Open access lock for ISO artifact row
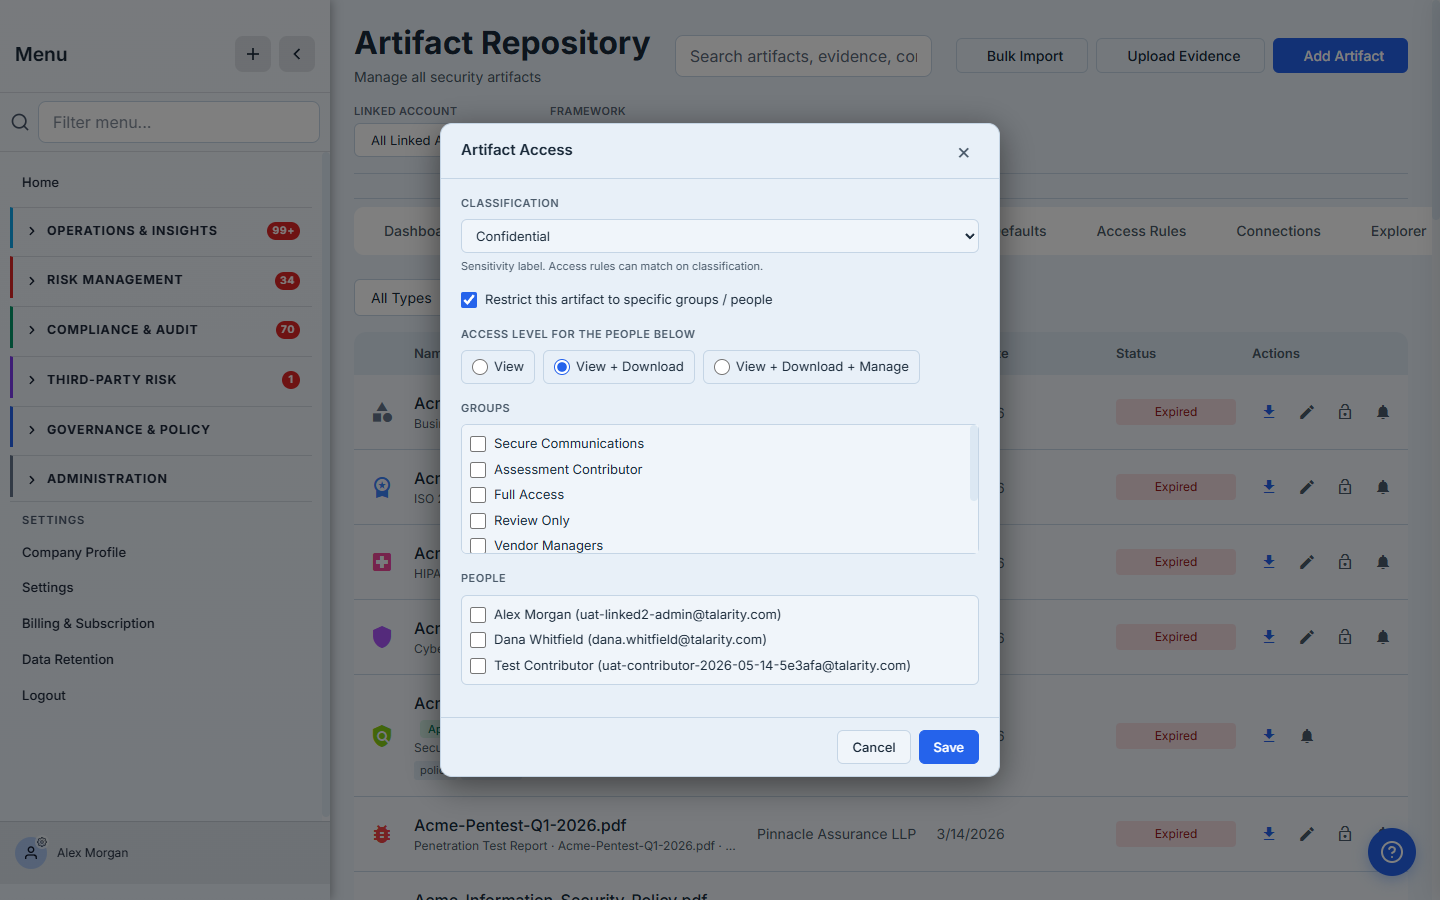 [1345, 487]
